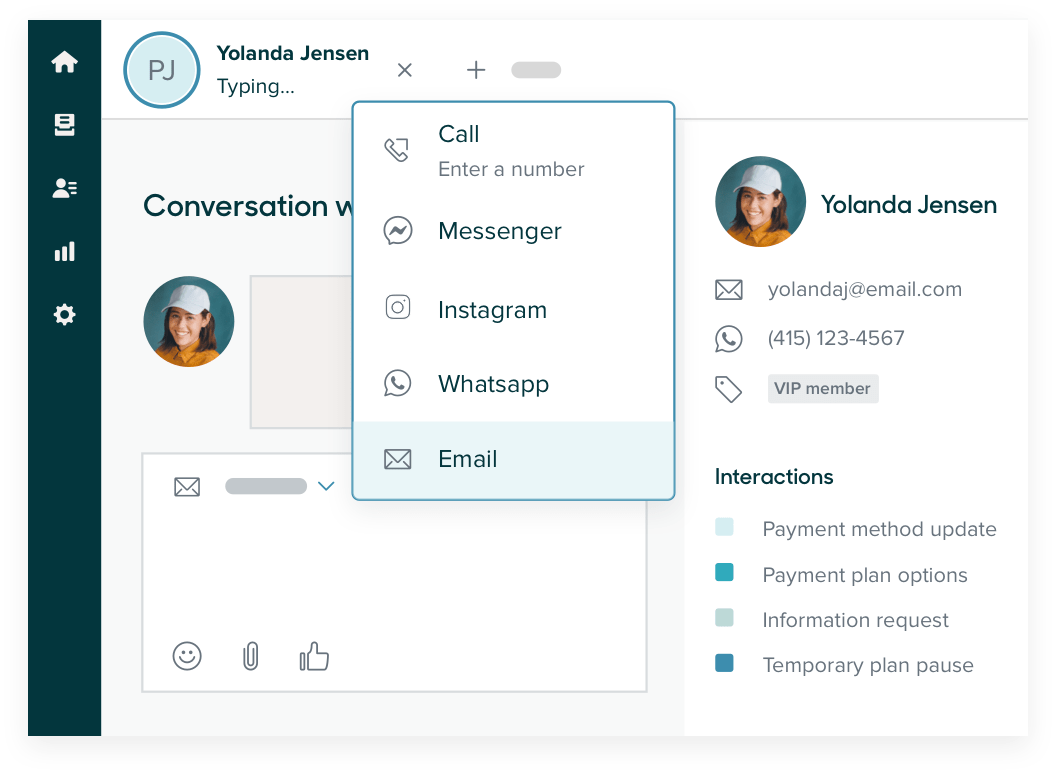1056x774 pixels.
Task: Choose Messenger from the channel menu
Action: click(513, 231)
